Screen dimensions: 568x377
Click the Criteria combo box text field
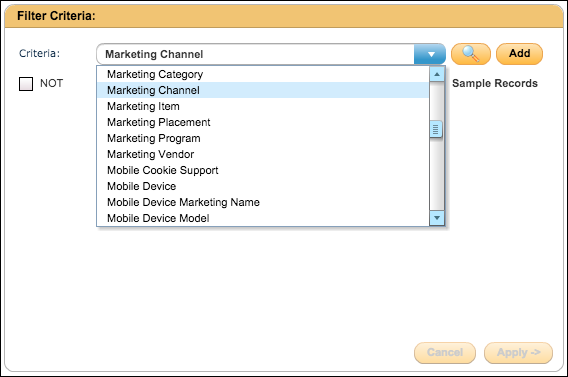click(255, 54)
